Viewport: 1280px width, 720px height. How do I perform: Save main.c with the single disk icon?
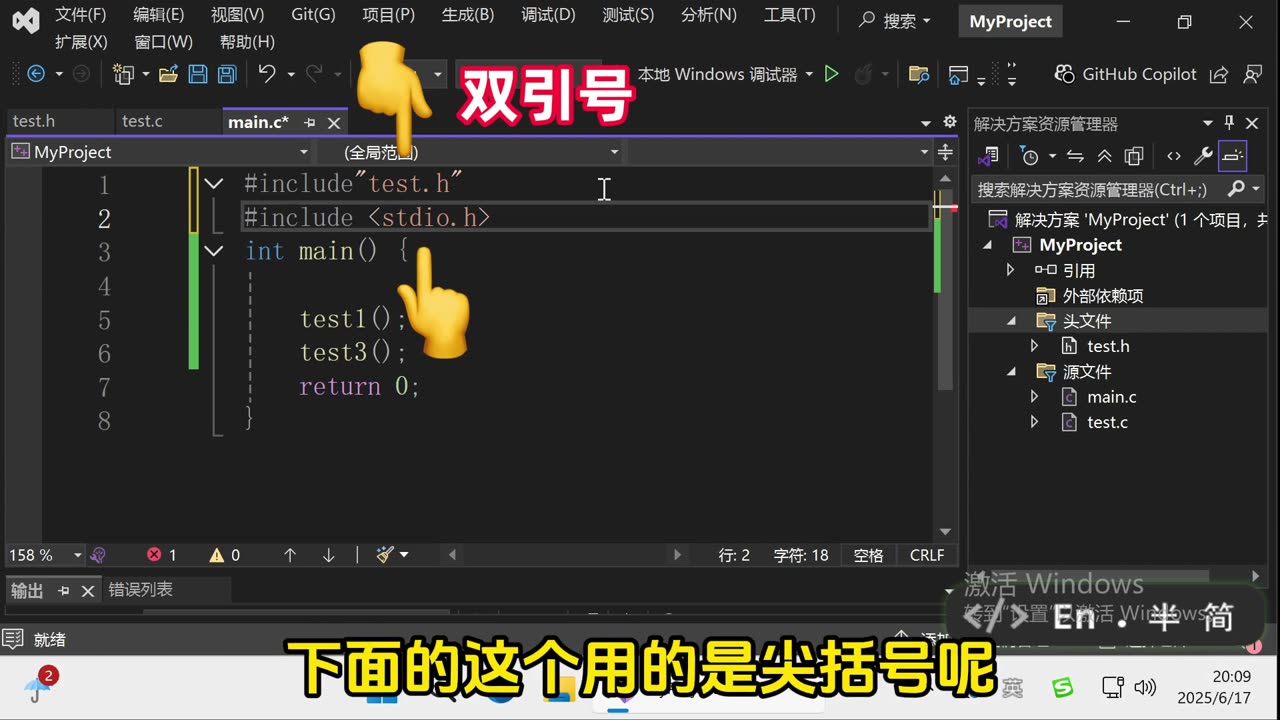pos(198,74)
